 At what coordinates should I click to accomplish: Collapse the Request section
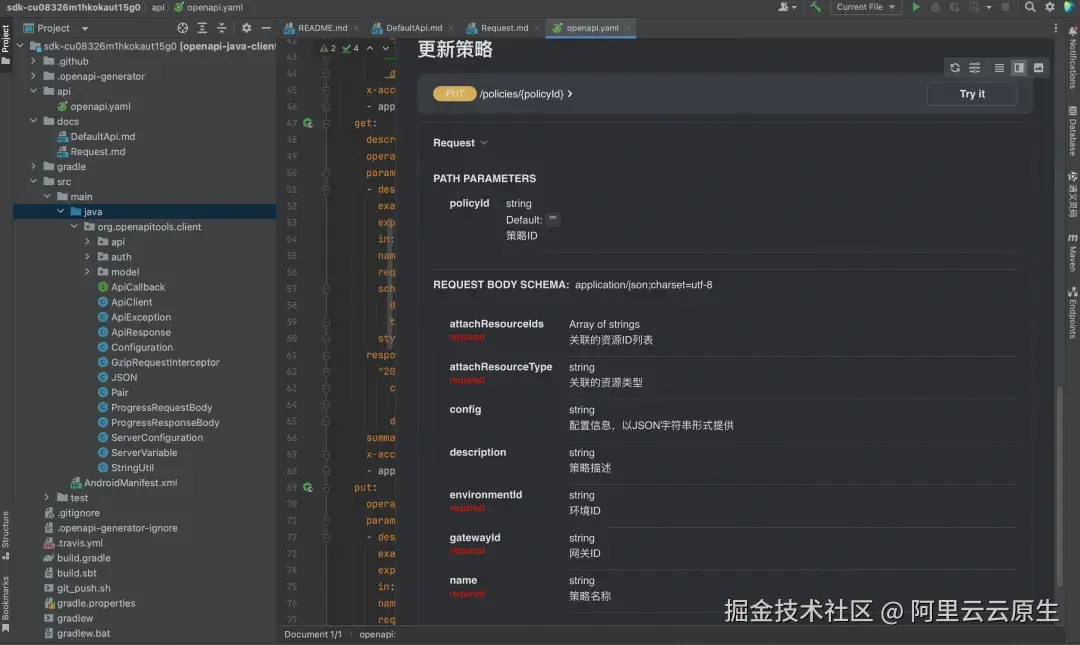coord(485,142)
